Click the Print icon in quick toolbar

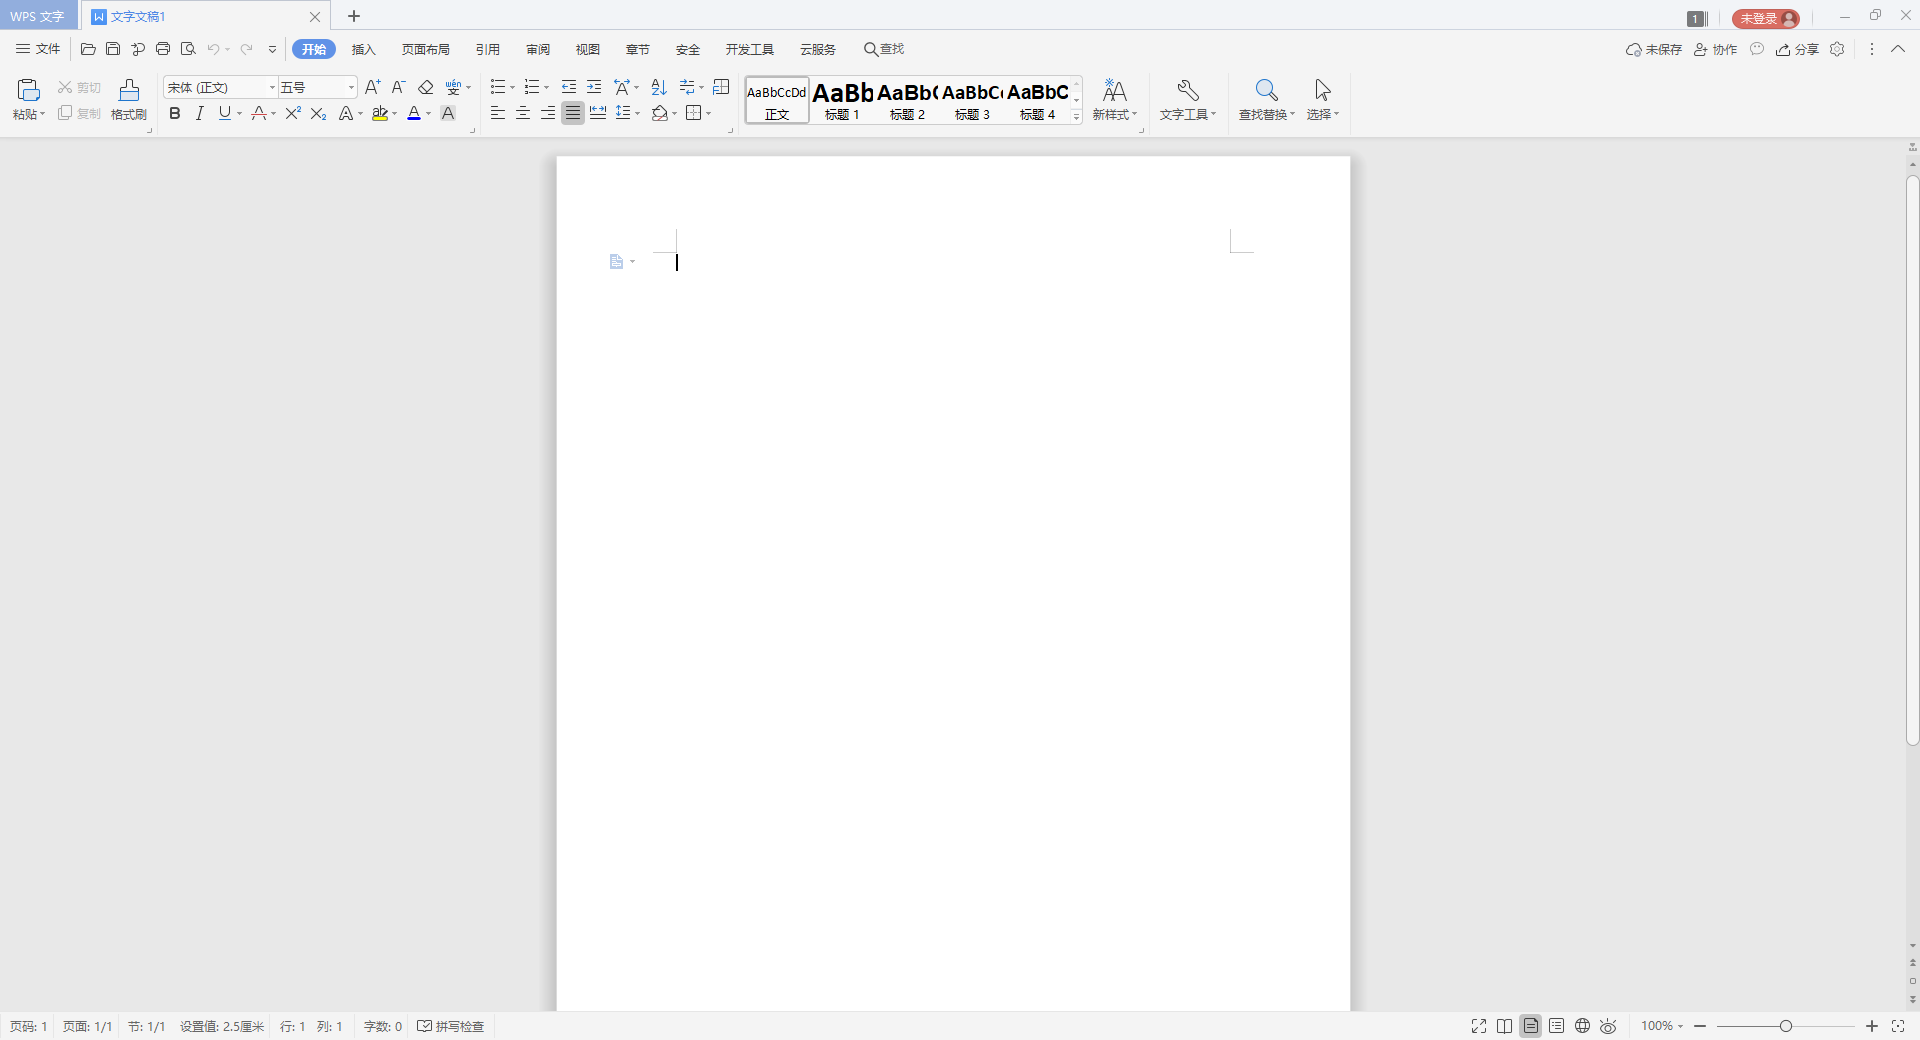click(163, 49)
